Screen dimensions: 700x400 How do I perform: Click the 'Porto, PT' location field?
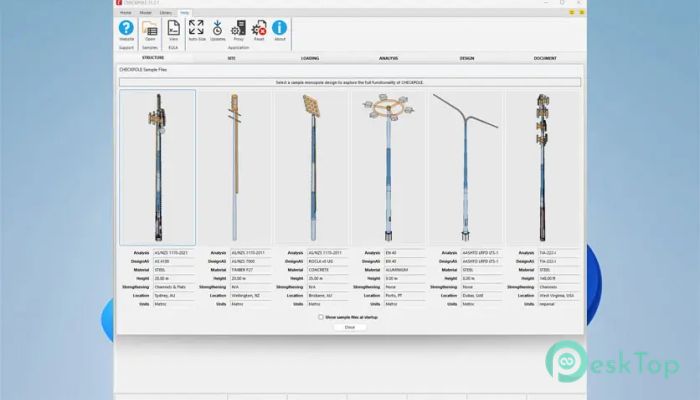405,296
